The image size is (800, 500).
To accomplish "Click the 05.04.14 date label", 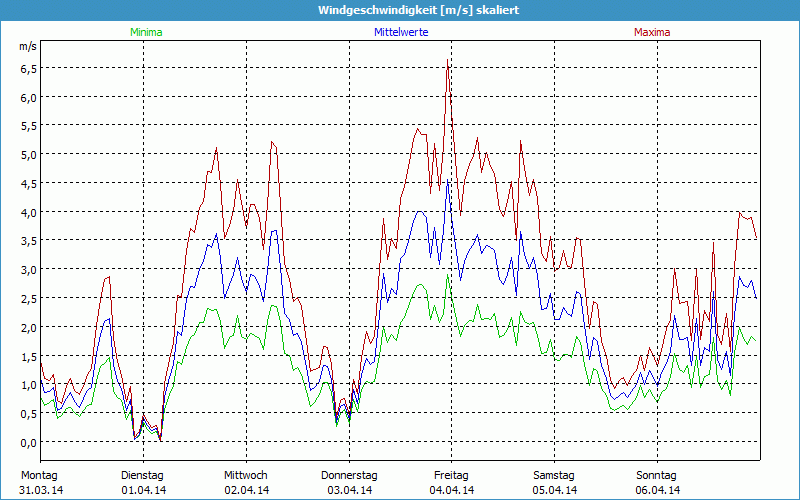I will click(x=555, y=490).
